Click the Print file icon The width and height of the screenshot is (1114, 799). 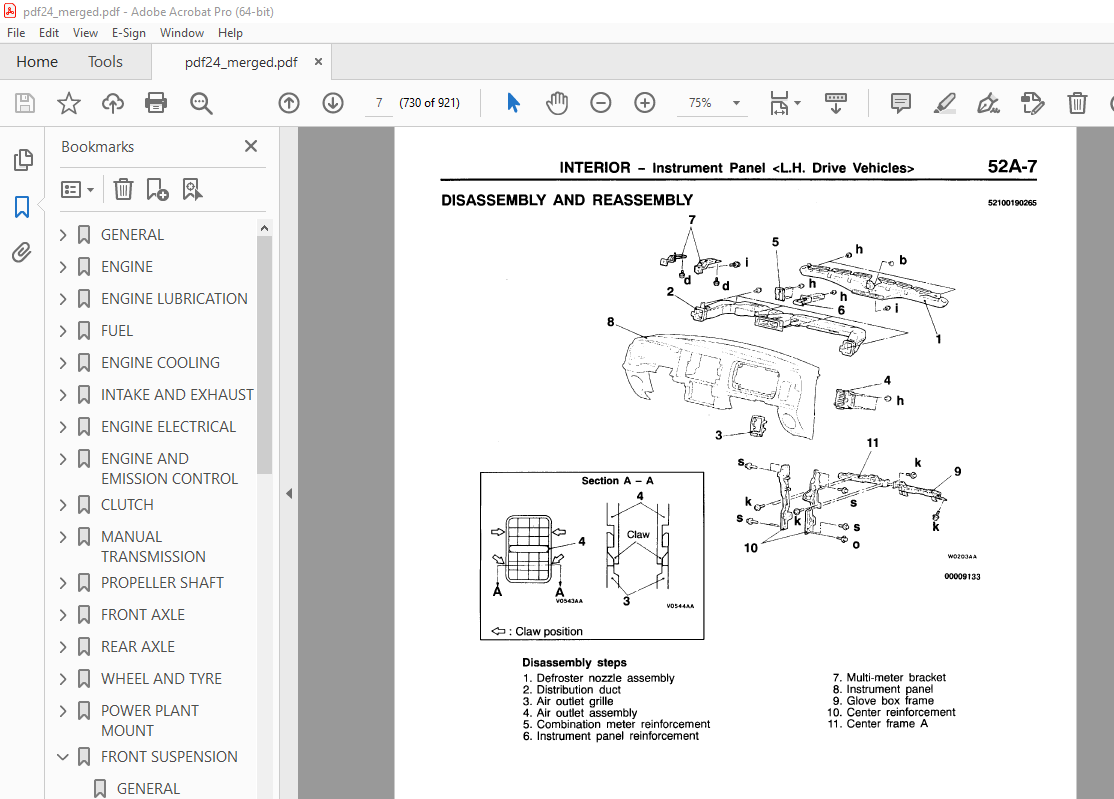coord(156,103)
